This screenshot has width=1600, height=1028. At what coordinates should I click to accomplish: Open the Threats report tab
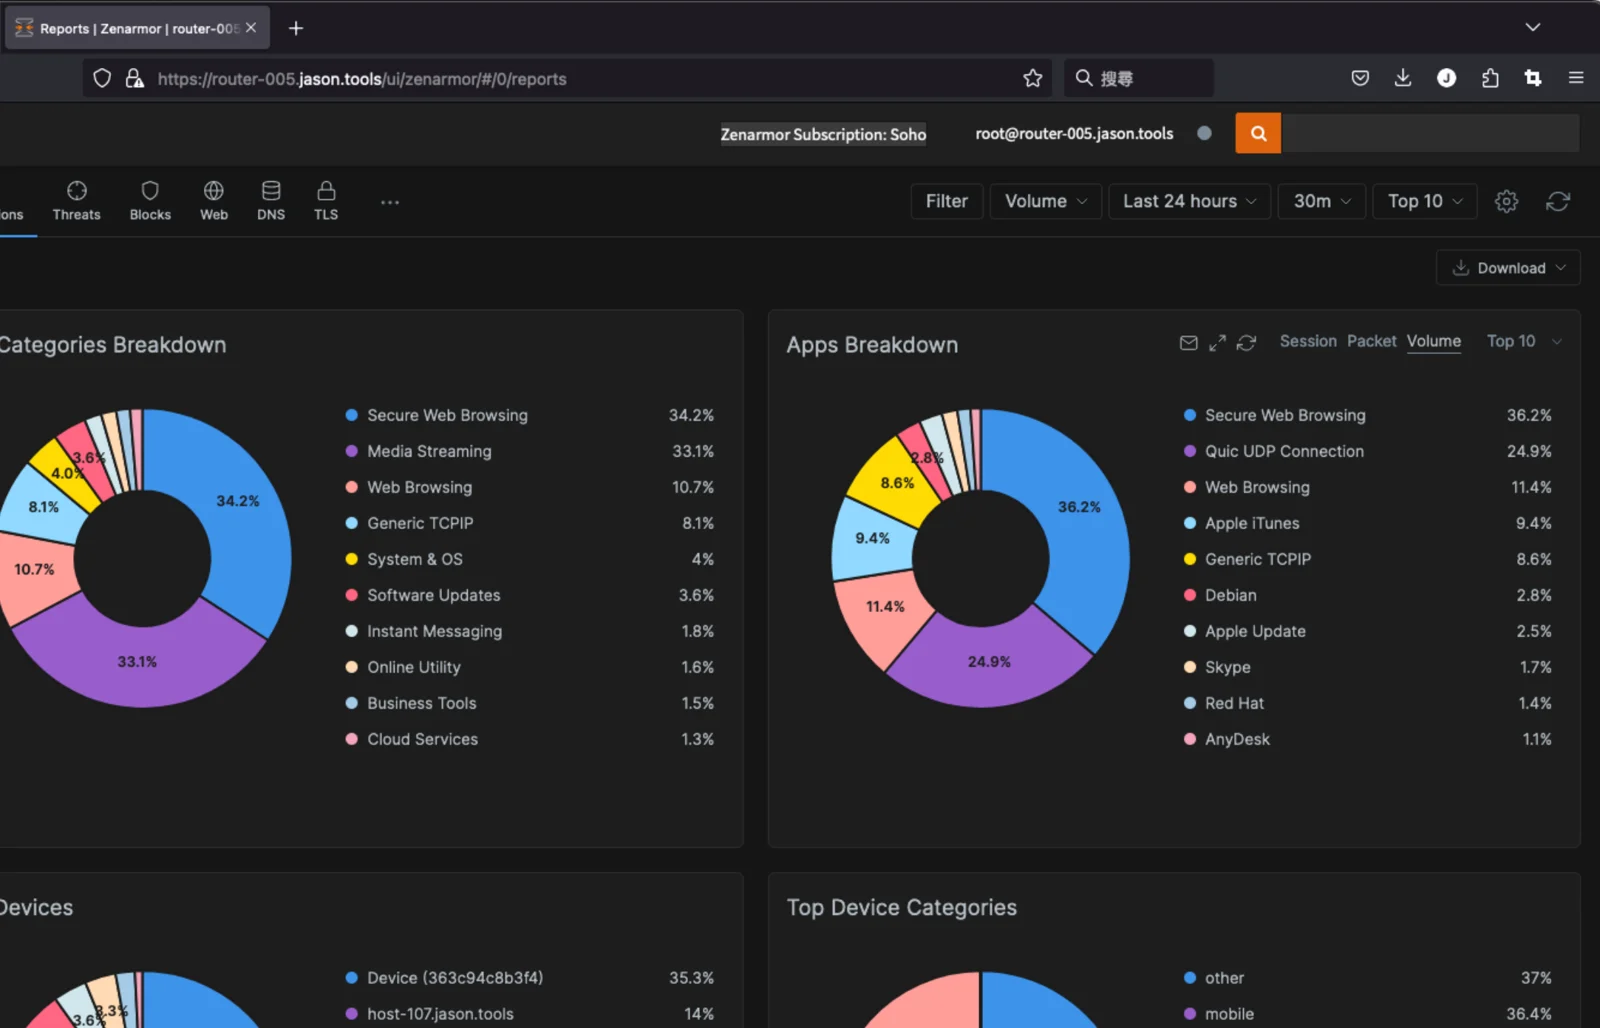(x=77, y=201)
